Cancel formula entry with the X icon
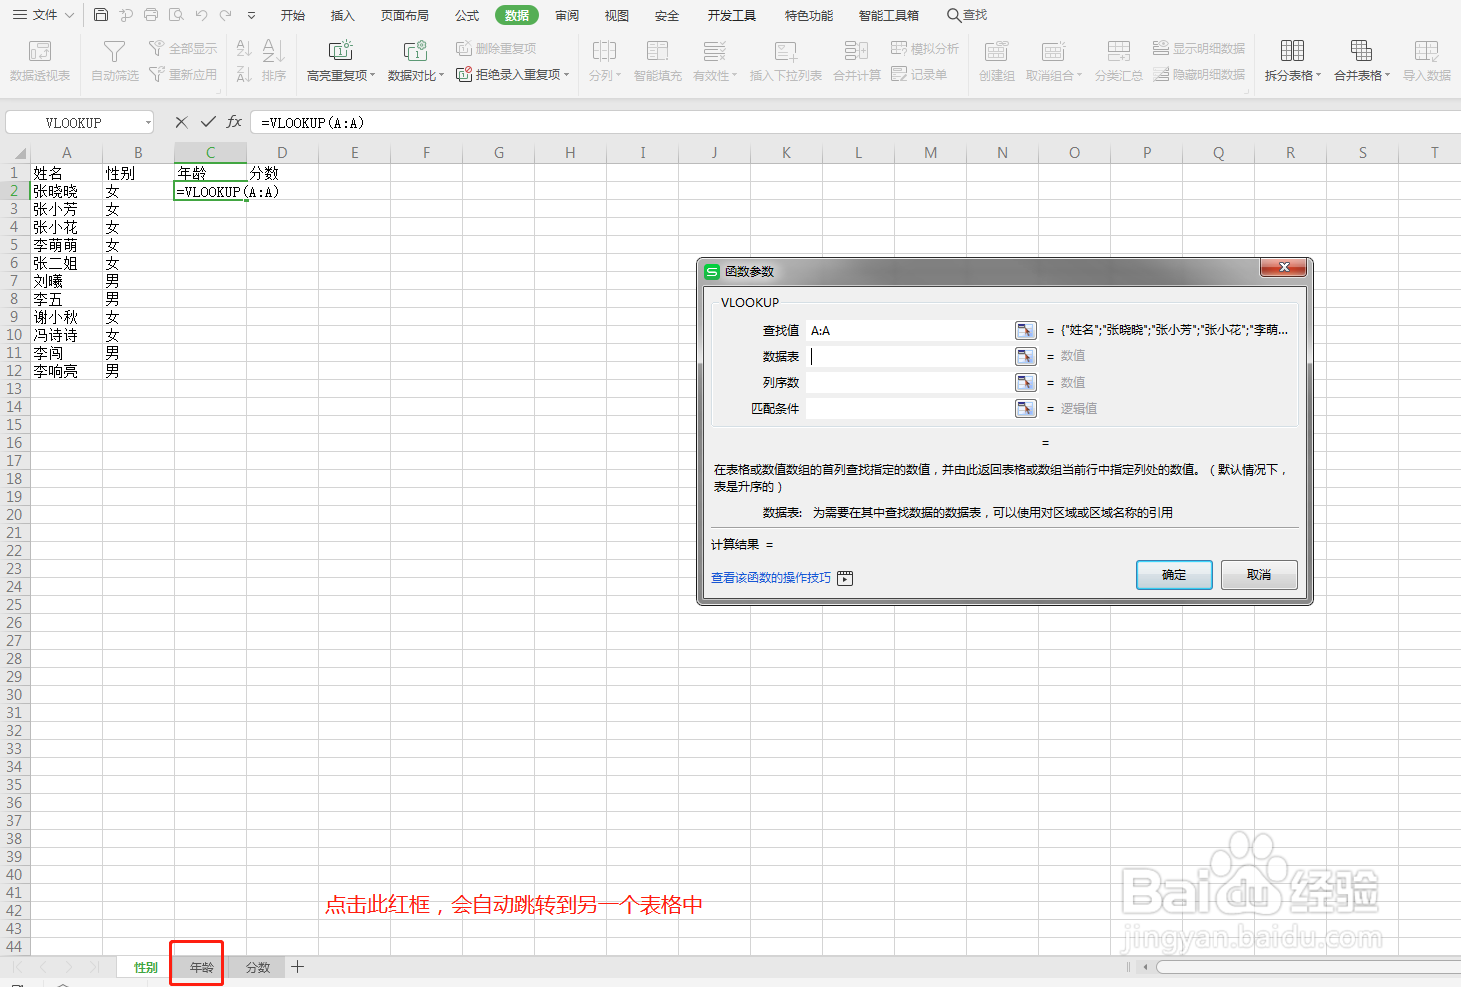Viewport: 1461px width, 987px height. pos(181,122)
